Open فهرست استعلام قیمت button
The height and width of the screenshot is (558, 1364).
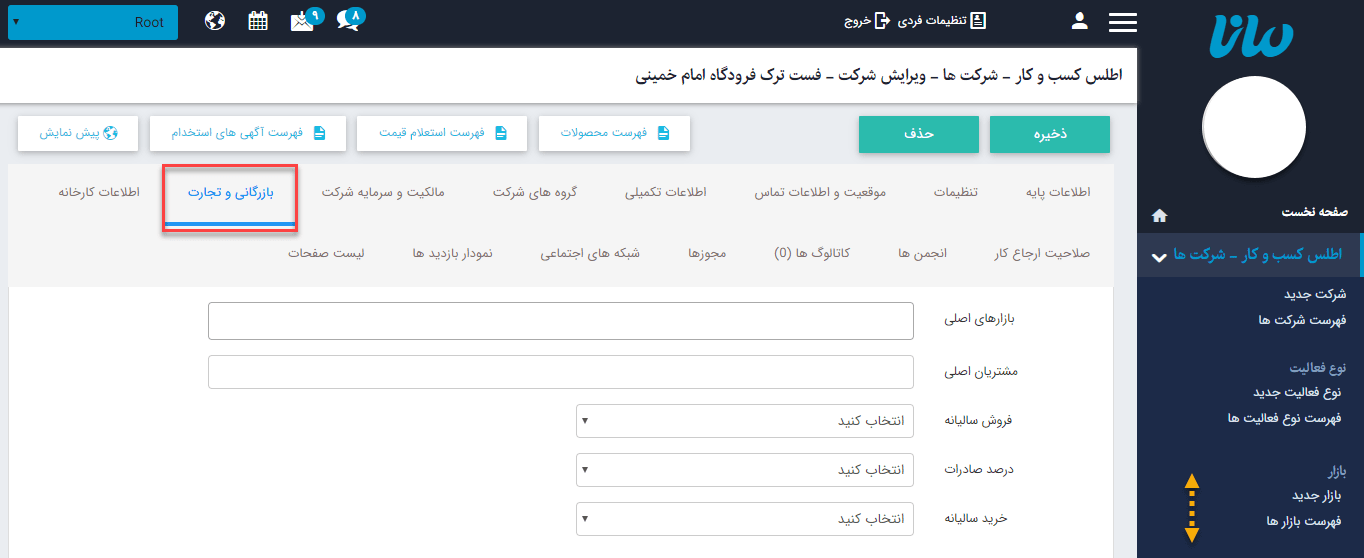pos(443,133)
